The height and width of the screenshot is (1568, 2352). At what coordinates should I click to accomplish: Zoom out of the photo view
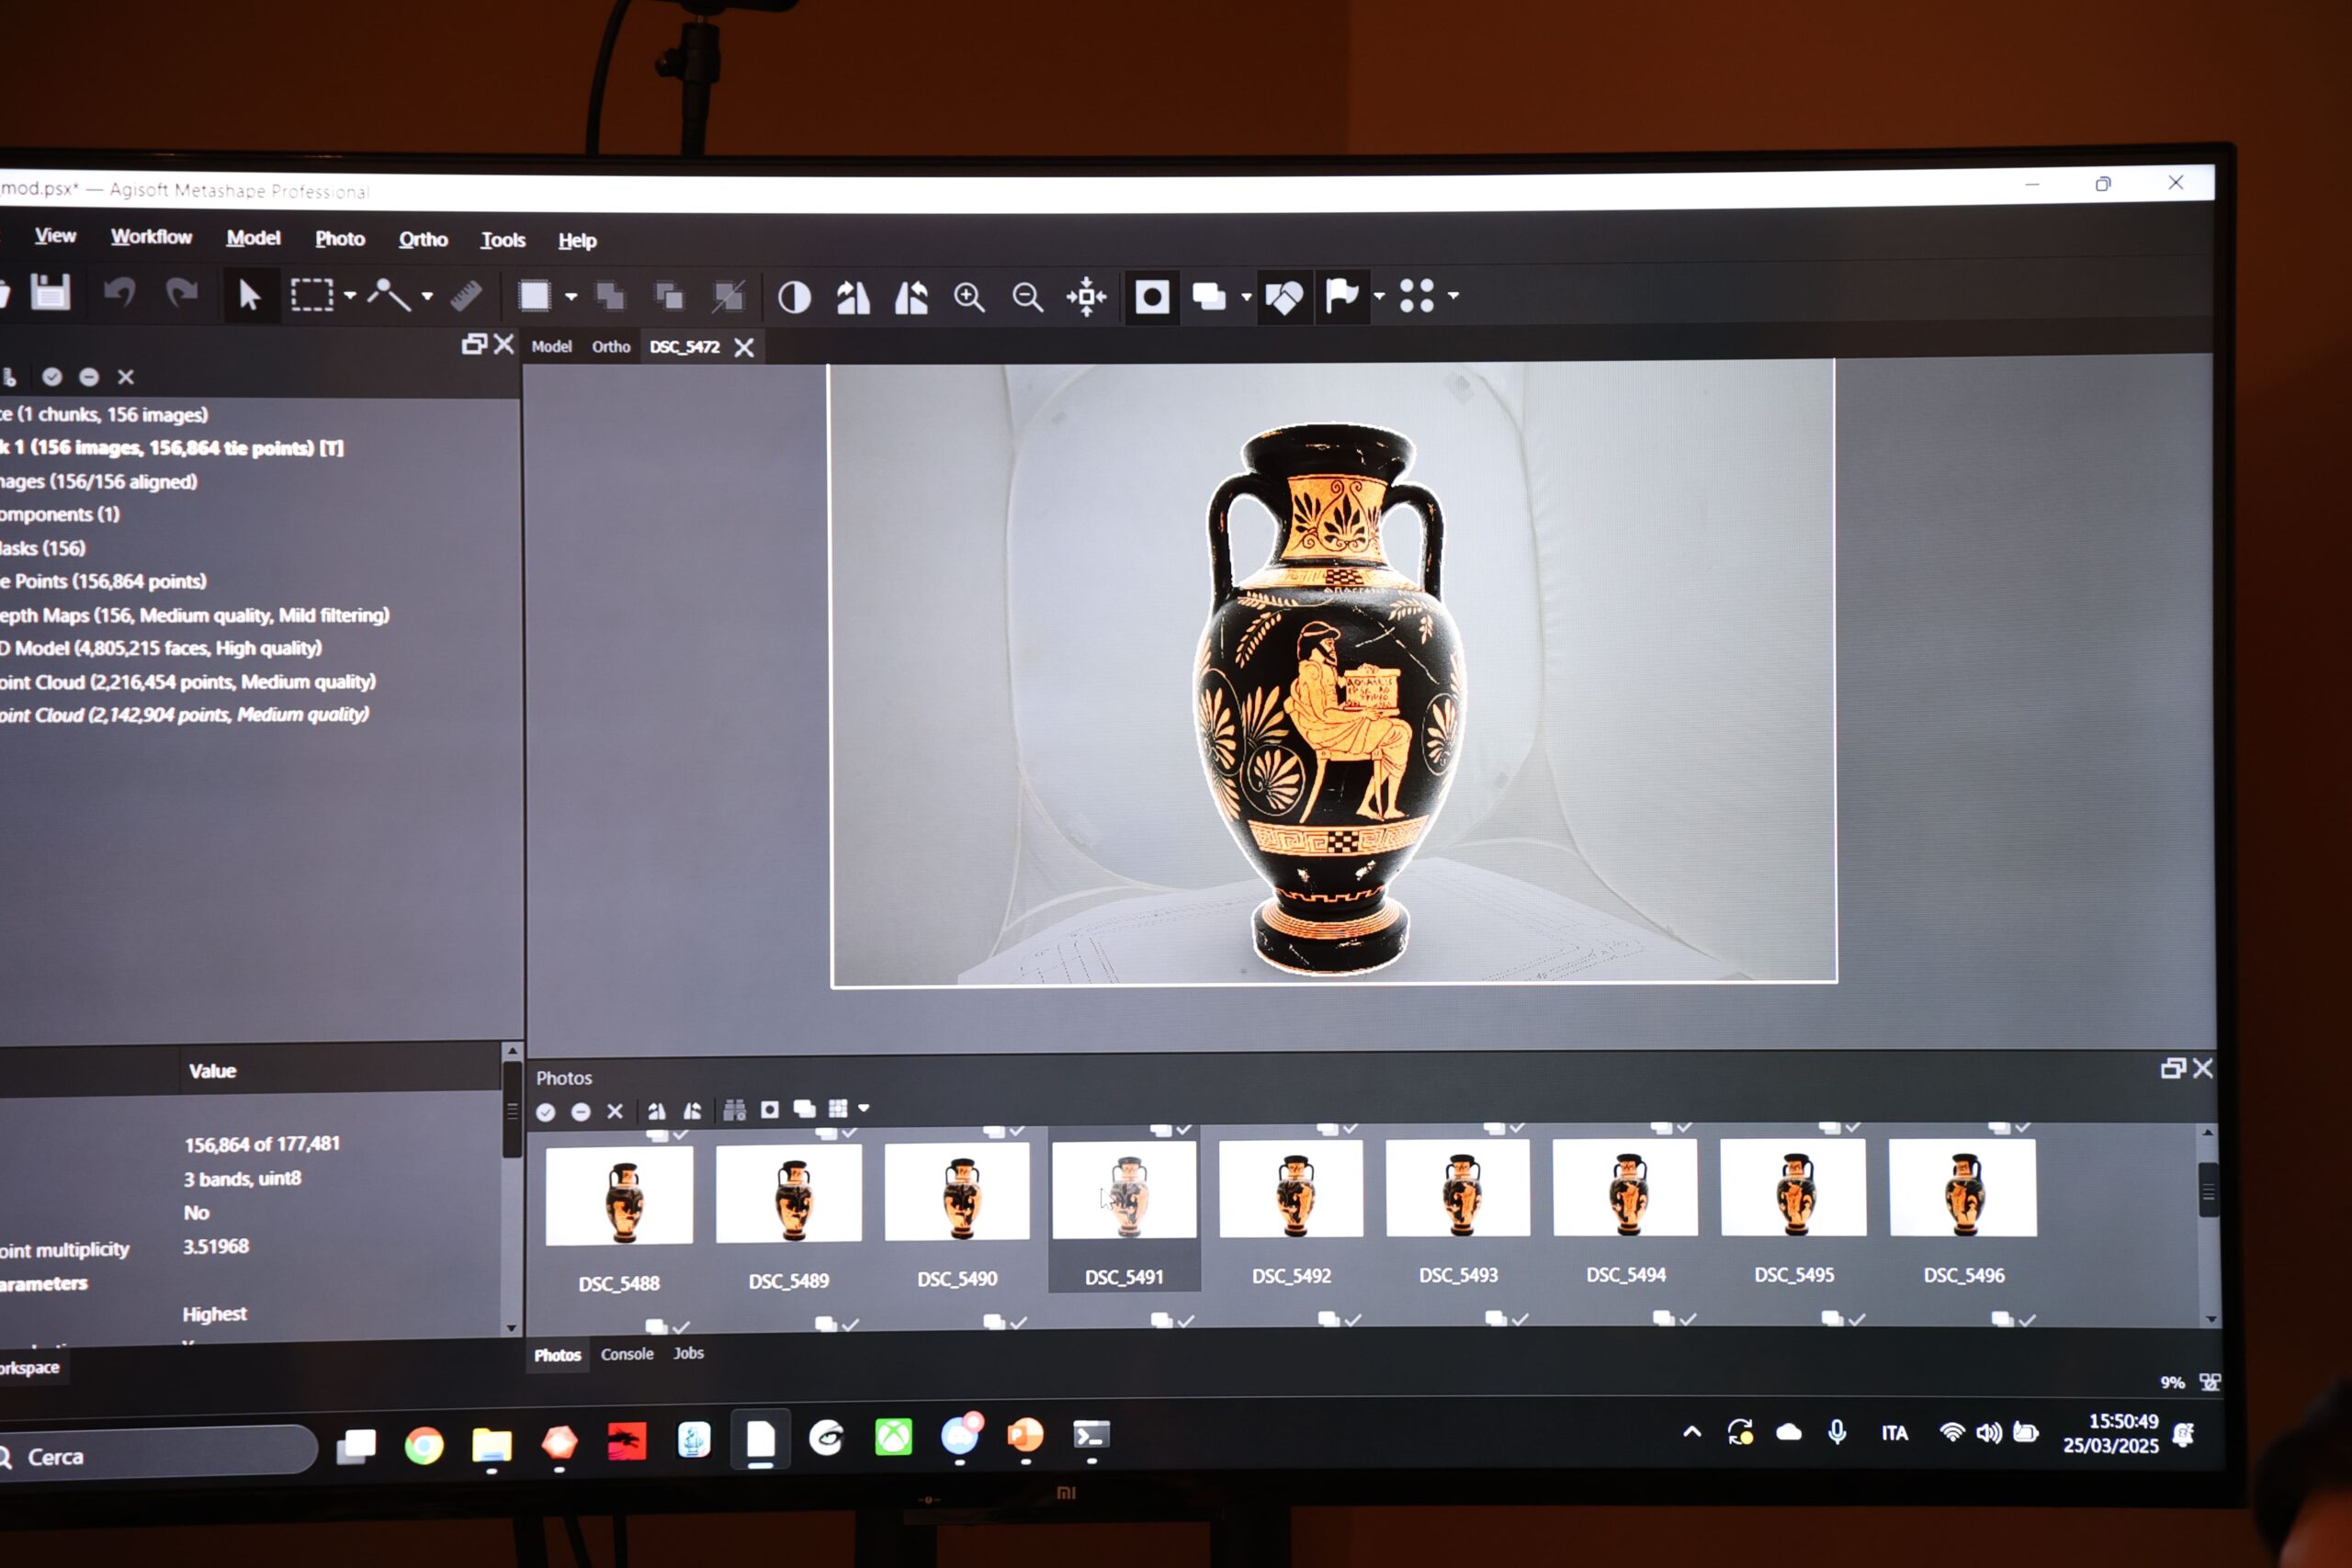click(1027, 297)
